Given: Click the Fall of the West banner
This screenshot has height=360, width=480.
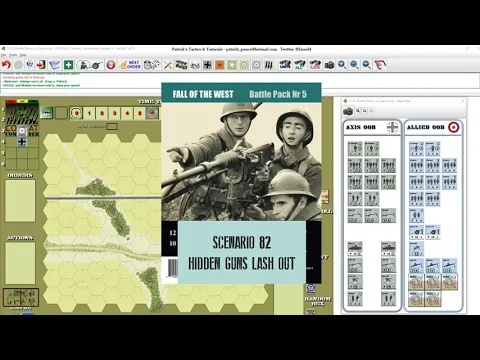Looking at the screenshot, I should pos(241,94).
